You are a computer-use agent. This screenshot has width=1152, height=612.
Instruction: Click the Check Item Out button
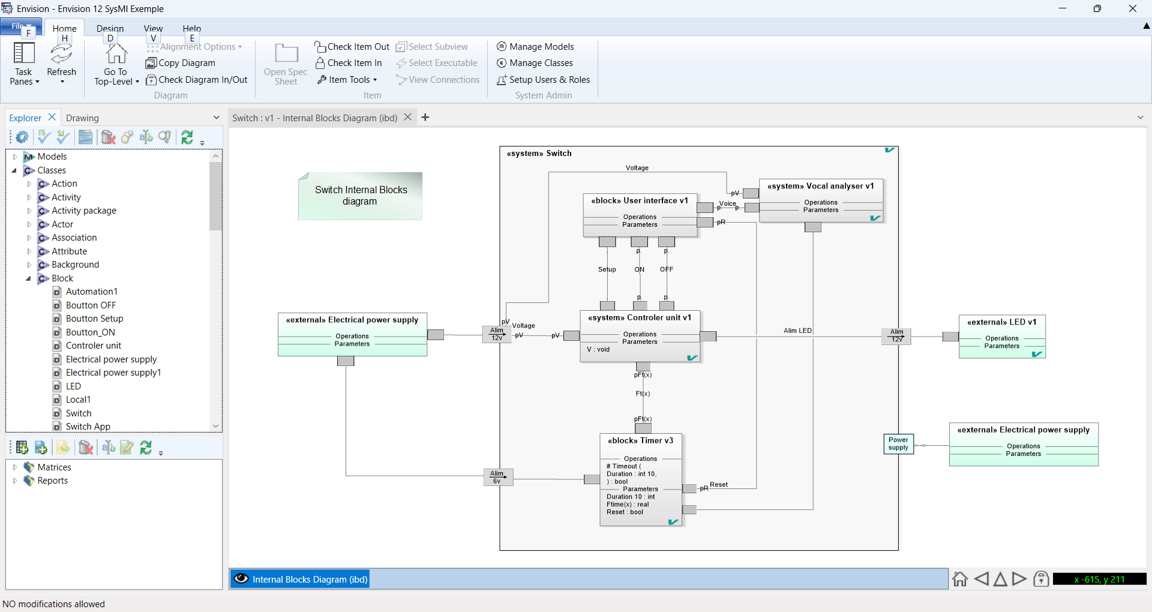coord(351,47)
